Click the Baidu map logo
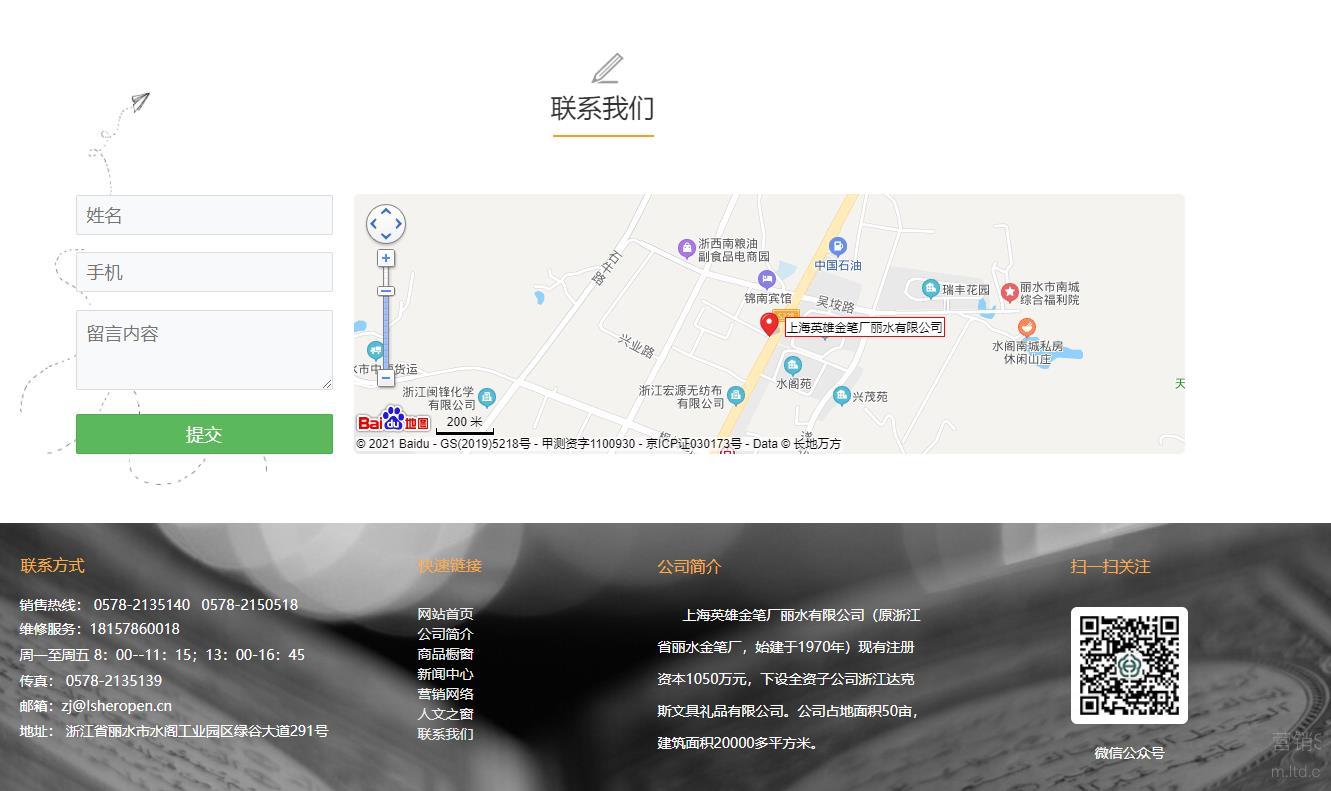1331x791 pixels. click(393, 420)
